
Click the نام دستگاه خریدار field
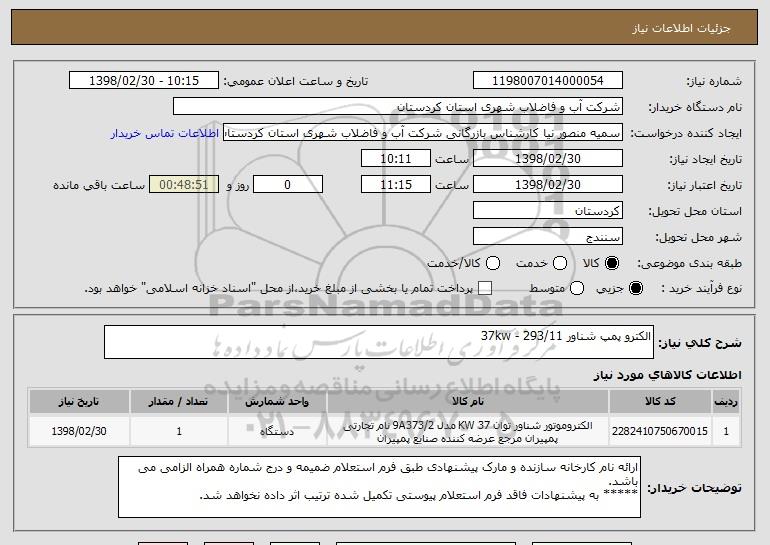pyautogui.click(x=398, y=107)
